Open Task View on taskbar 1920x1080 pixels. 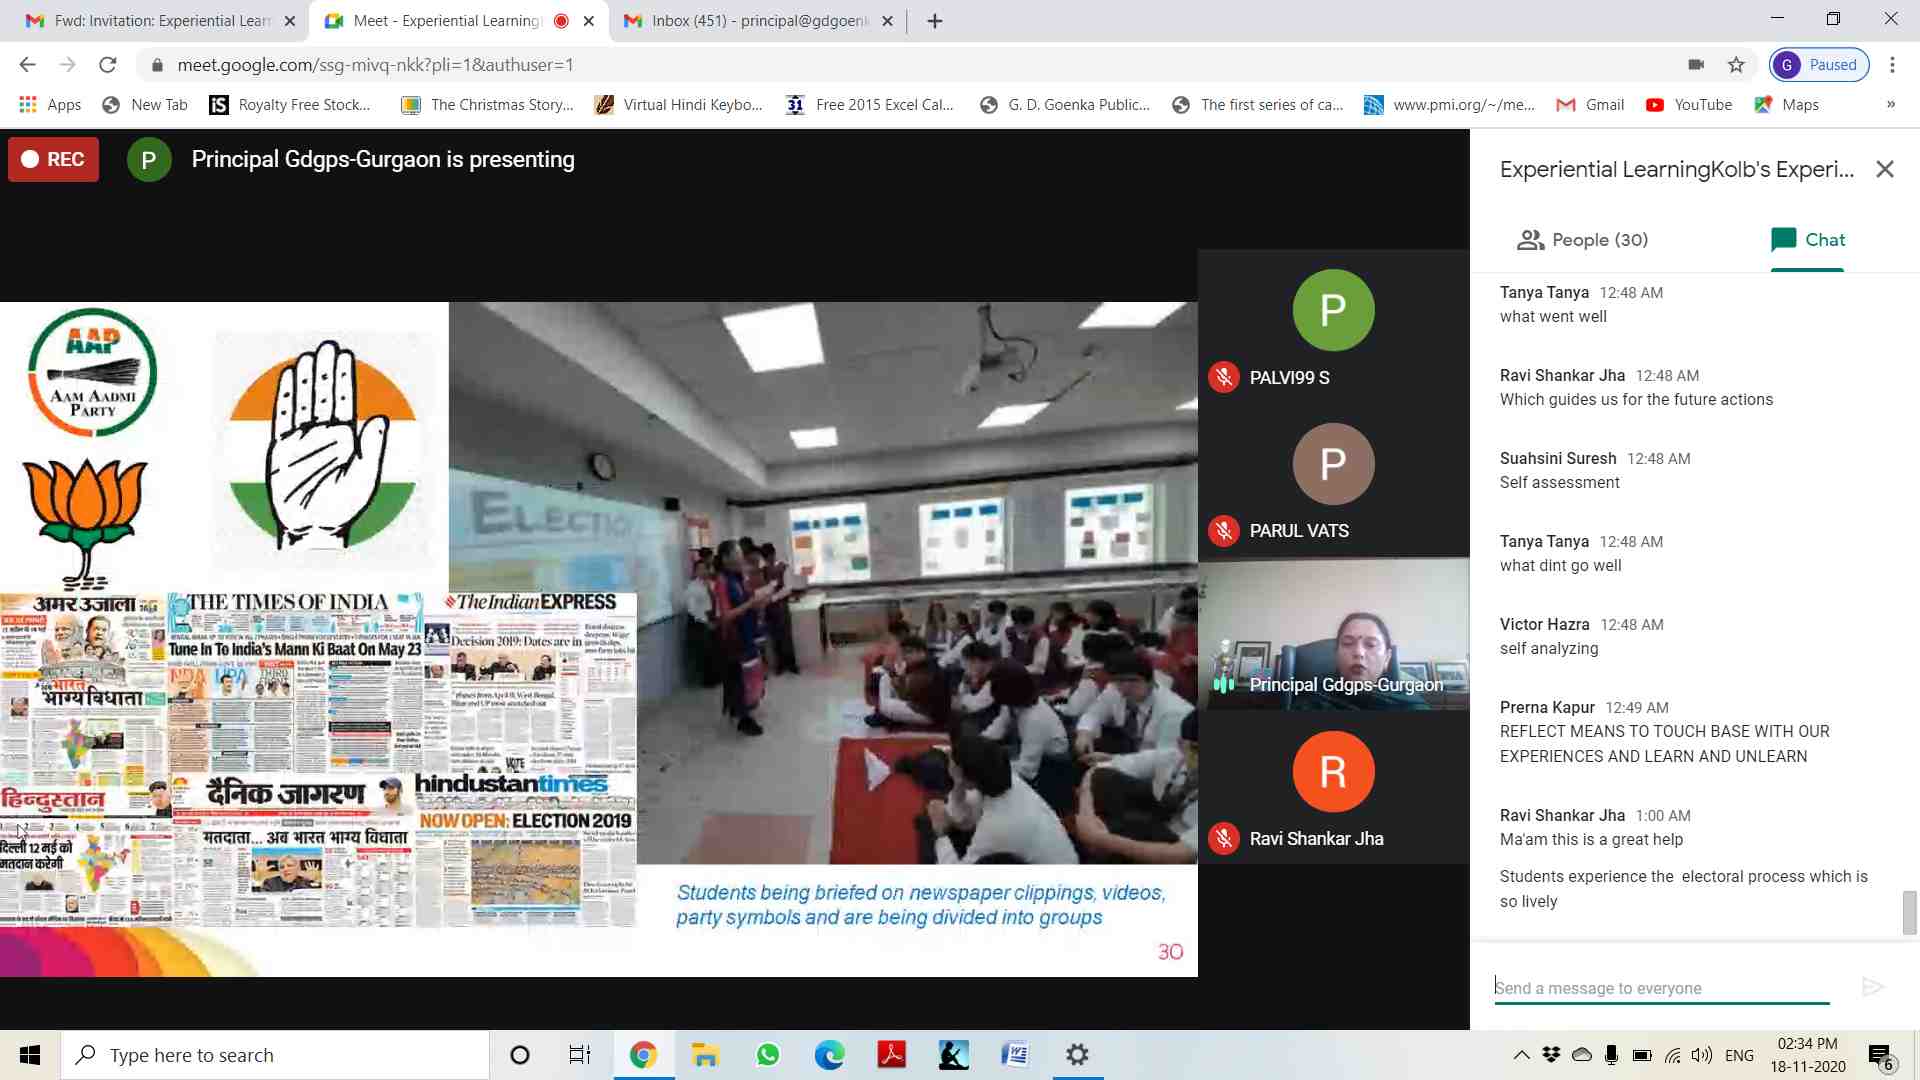pos(580,1055)
